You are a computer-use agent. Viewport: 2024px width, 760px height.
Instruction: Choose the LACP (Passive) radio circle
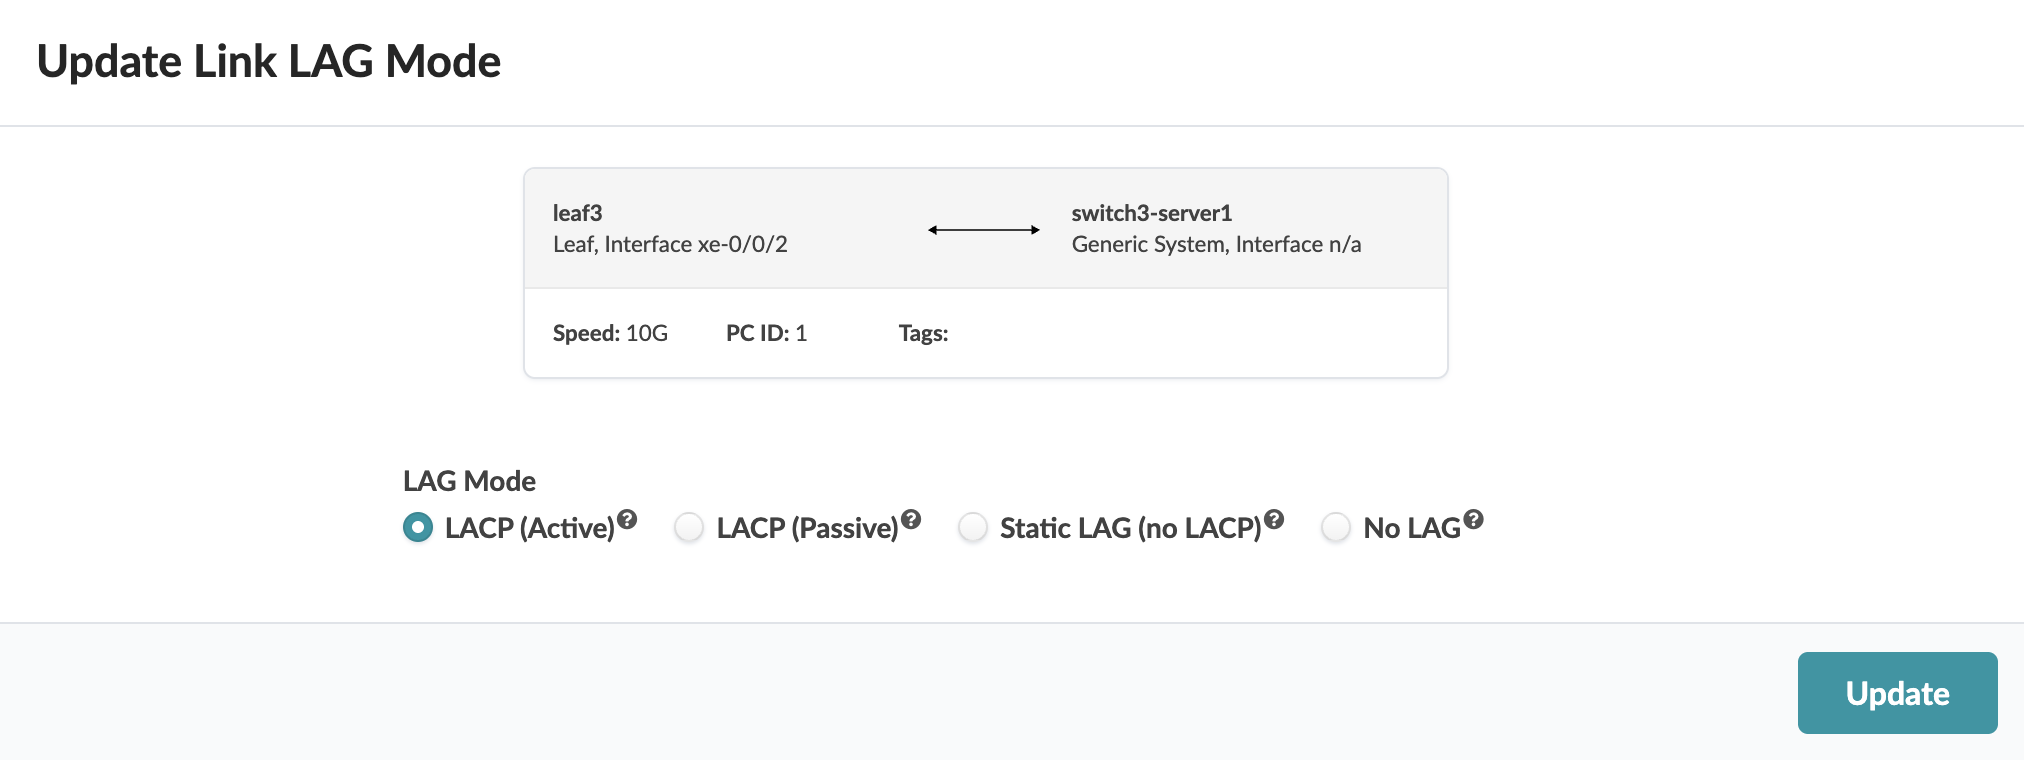coord(689,527)
